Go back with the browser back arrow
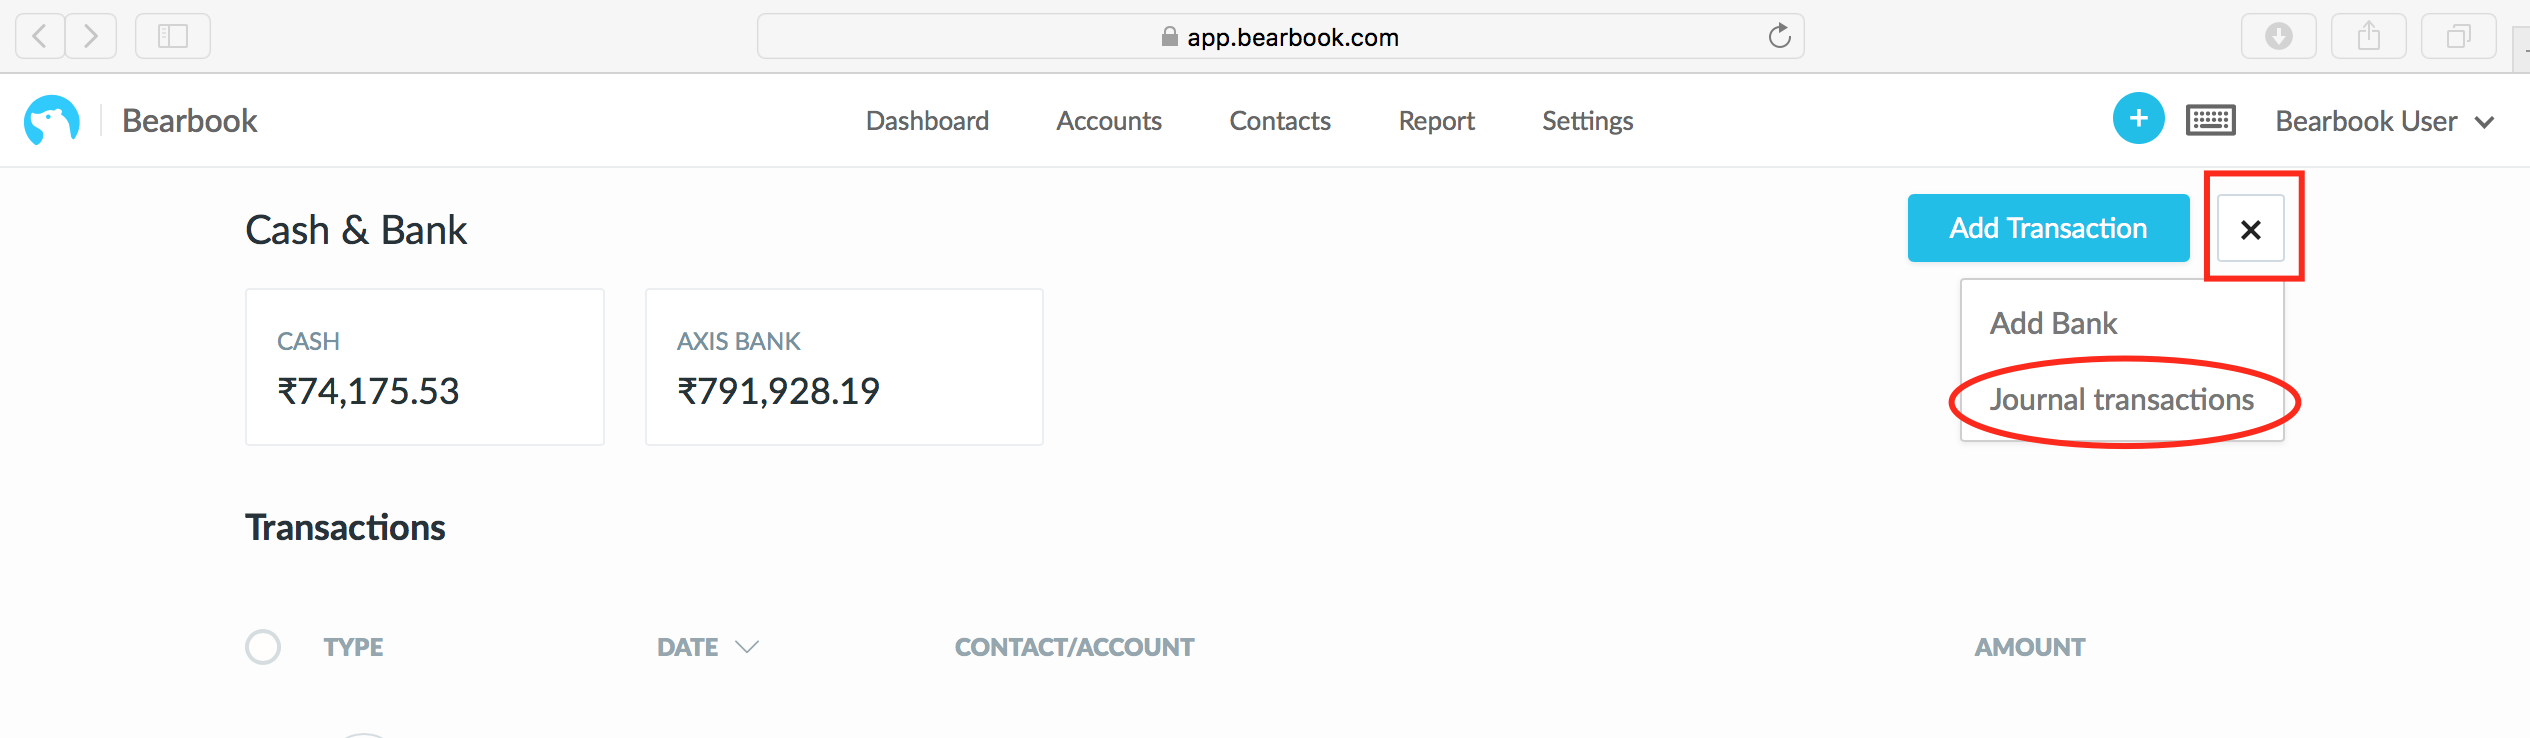This screenshot has height=738, width=2530. click(x=41, y=37)
